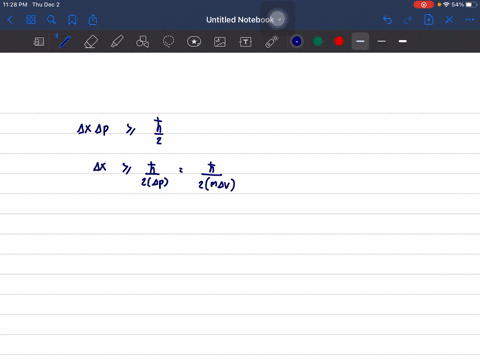Image resolution: width=480 pixels, height=360 pixels.
Task: Tap the 11:28 PM clock in status bar
Action: (x=15, y=5)
